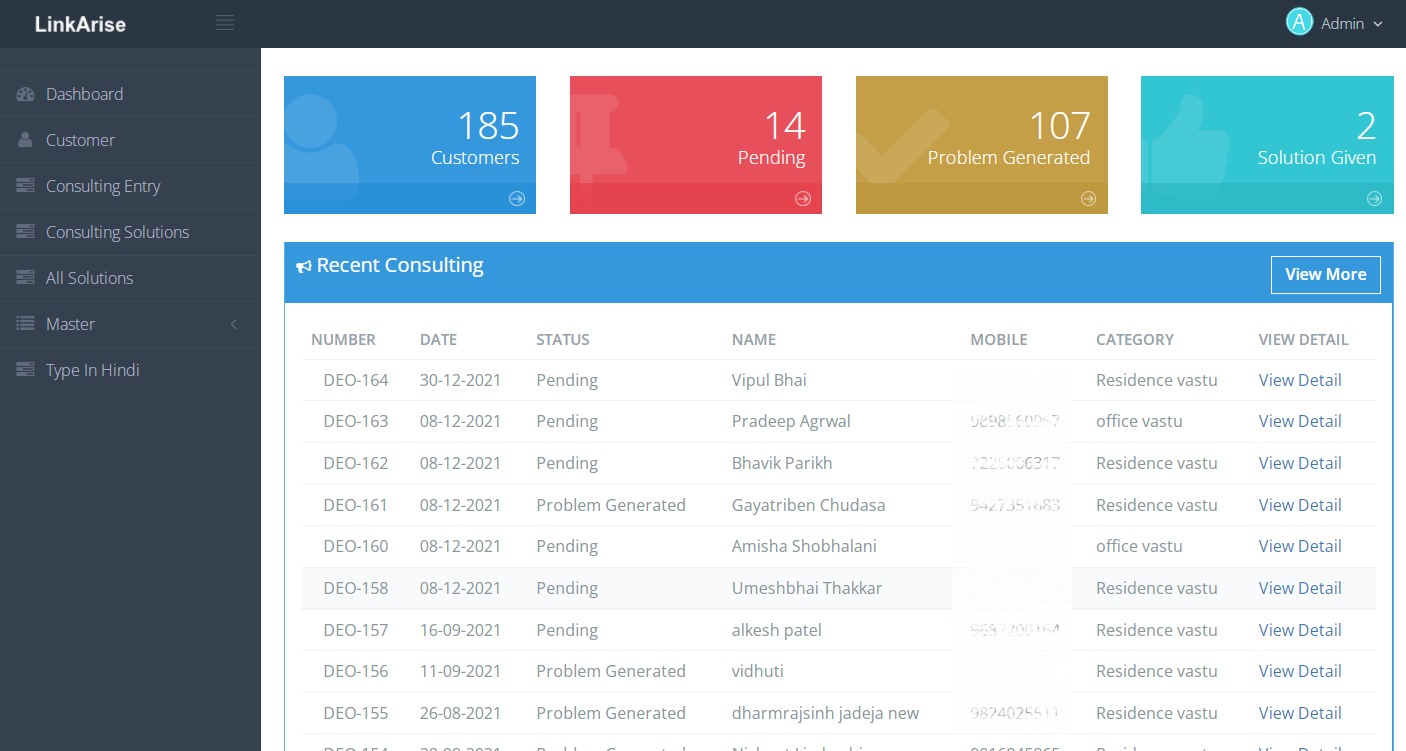Click the 185 Customers count
The image size is (1406, 751).
click(488, 126)
